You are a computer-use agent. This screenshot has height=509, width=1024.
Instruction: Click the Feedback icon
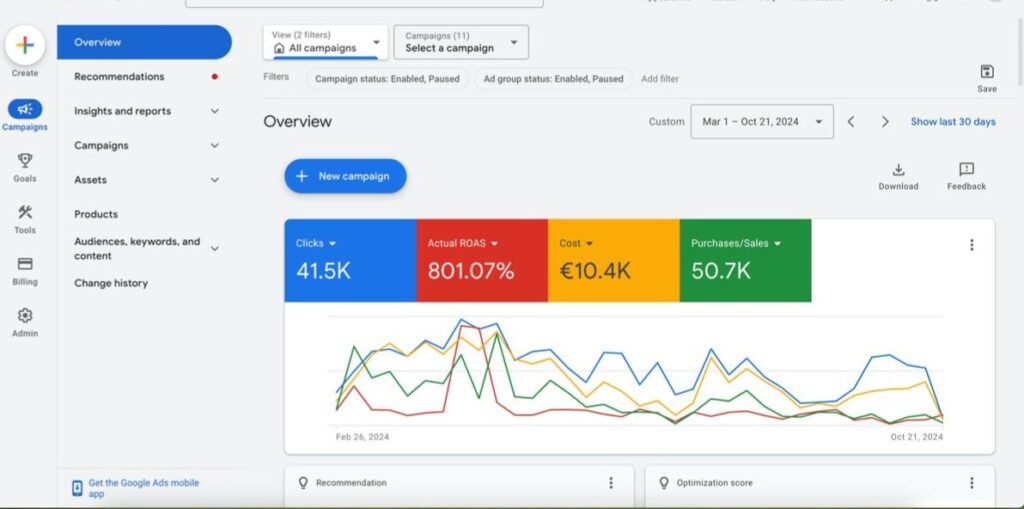pyautogui.click(x=966, y=170)
